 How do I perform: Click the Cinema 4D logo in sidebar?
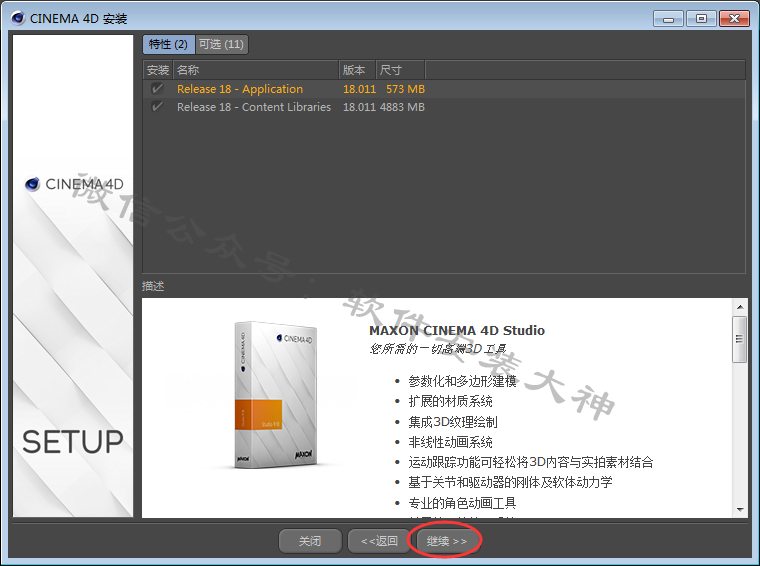[74, 184]
